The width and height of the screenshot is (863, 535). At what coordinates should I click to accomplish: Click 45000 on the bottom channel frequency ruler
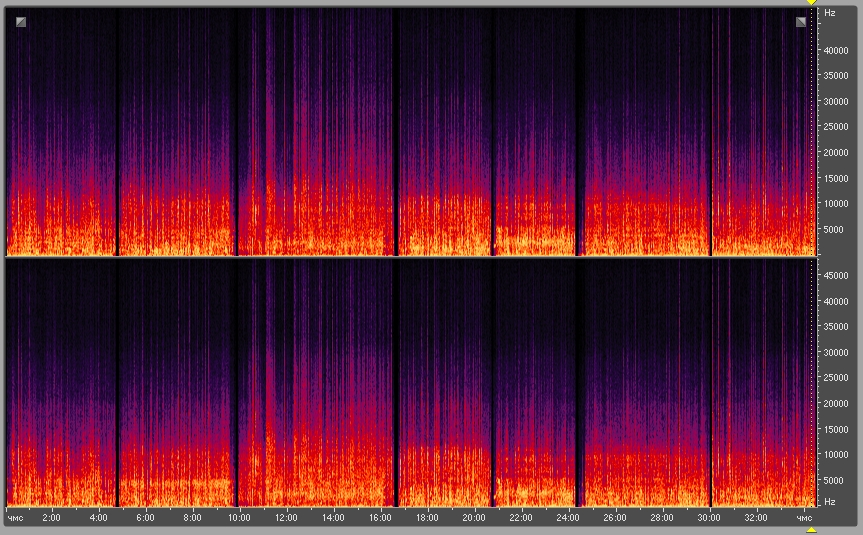(x=836, y=275)
